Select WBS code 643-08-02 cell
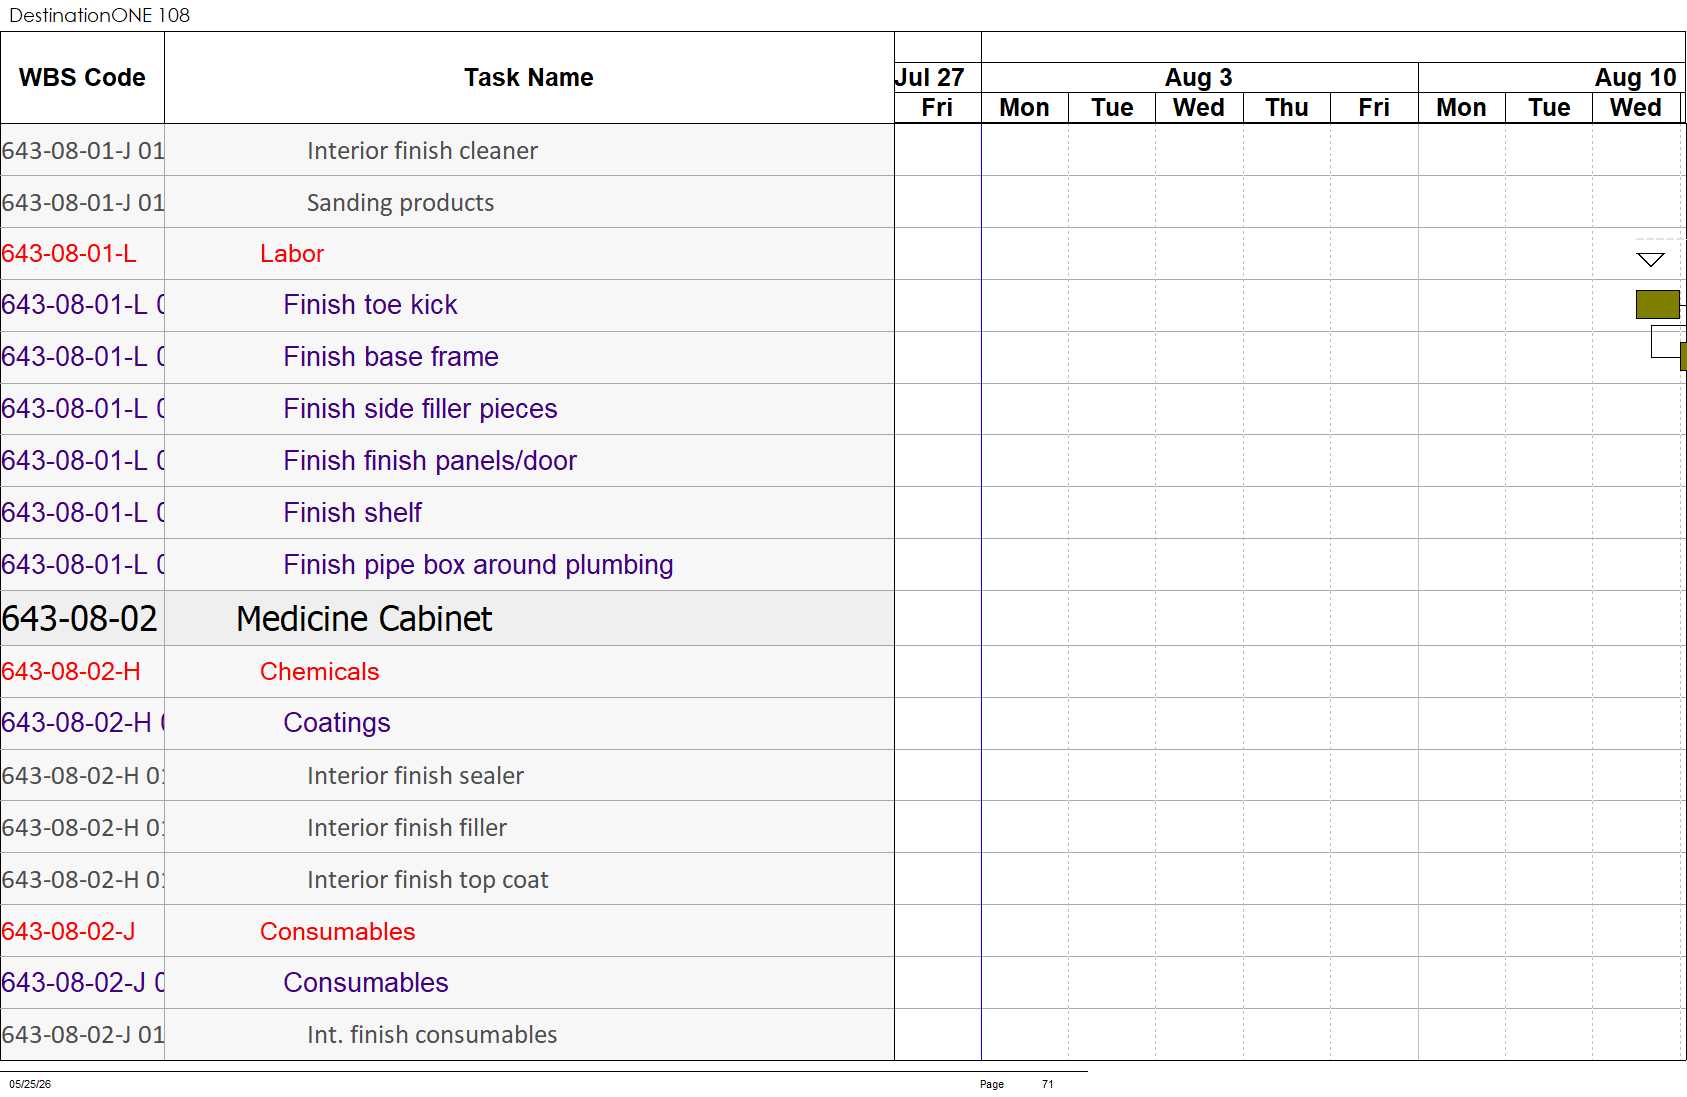Image resolution: width=1687 pixels, height=1097 pixels. coord(82,619)
